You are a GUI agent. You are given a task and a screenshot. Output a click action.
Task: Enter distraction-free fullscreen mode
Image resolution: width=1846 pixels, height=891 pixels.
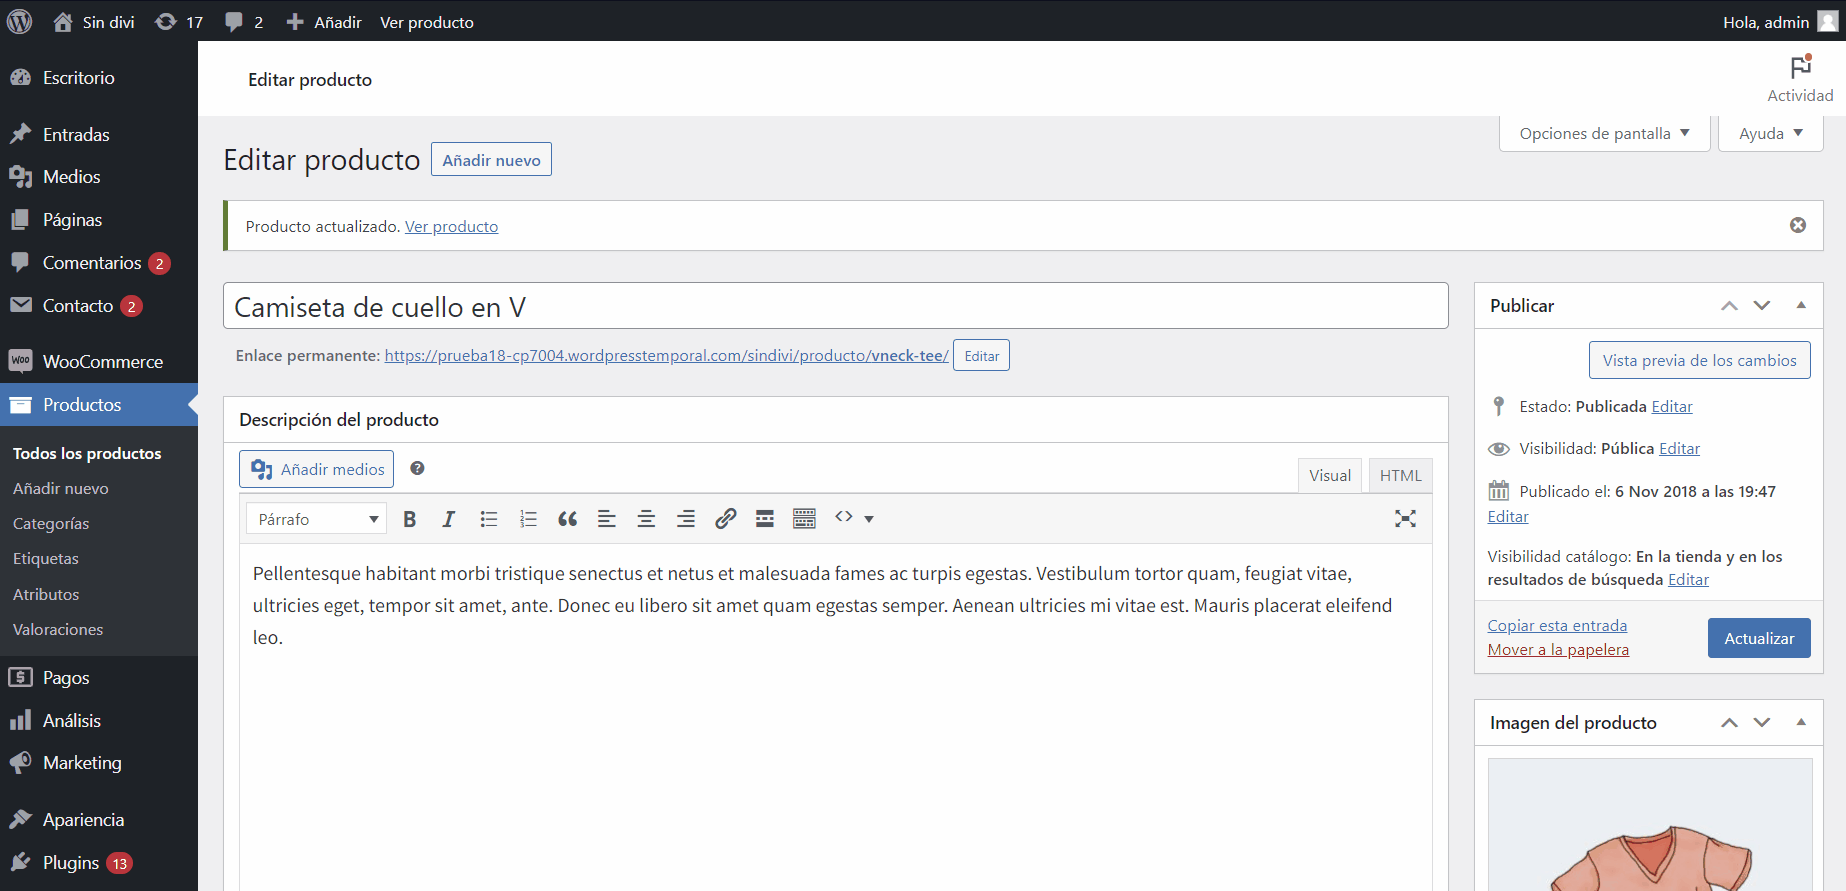(1405, 518)
